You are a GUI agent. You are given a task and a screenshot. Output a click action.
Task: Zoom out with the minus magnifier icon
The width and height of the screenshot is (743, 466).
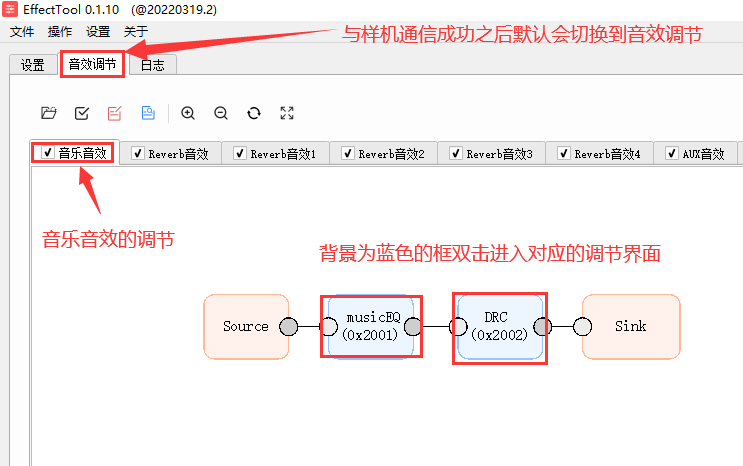point(221,113)
